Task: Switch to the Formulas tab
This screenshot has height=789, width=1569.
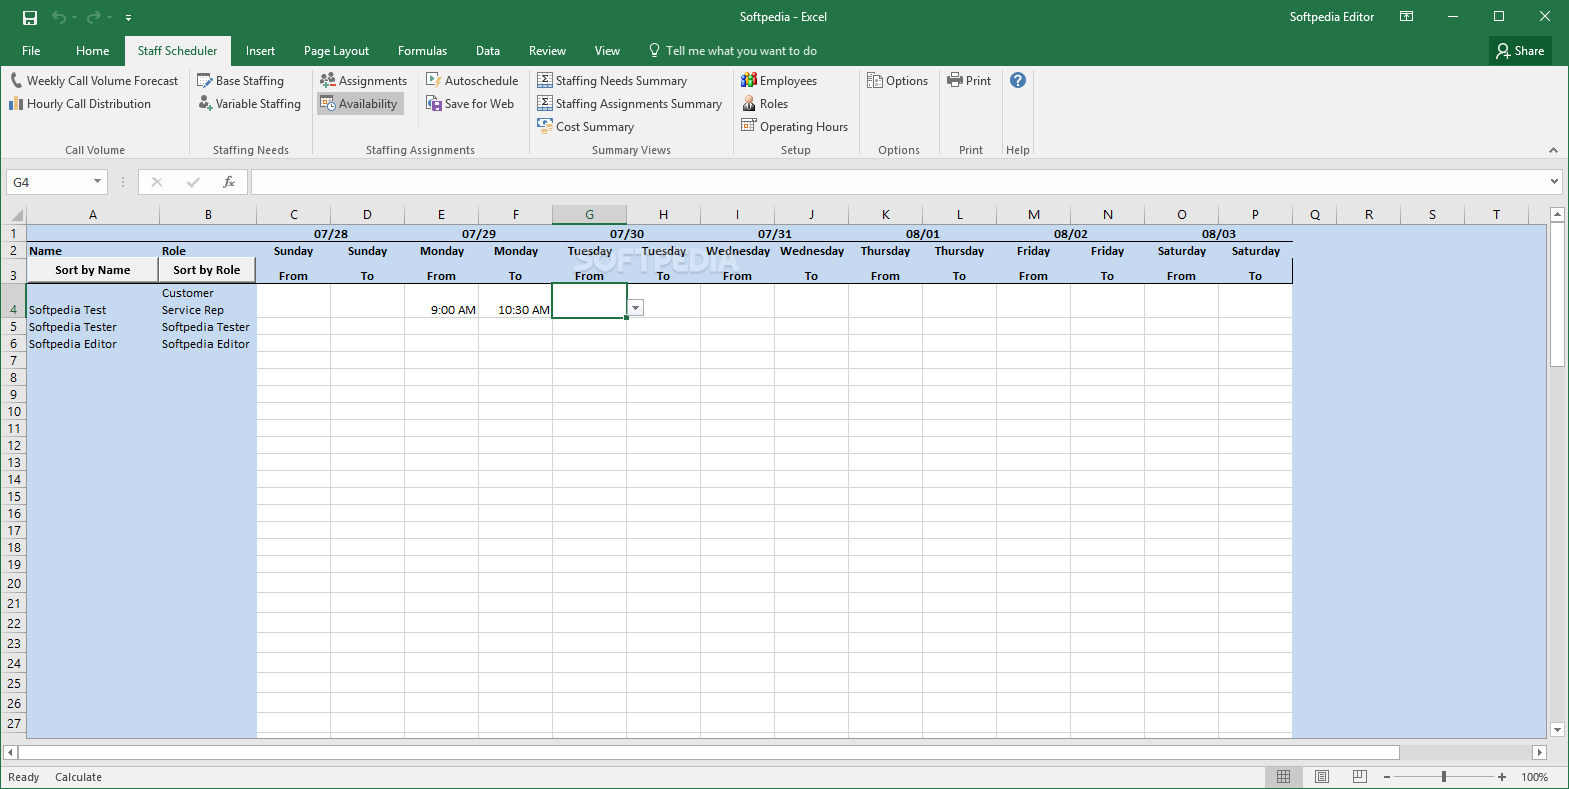Action: (422, 51)
